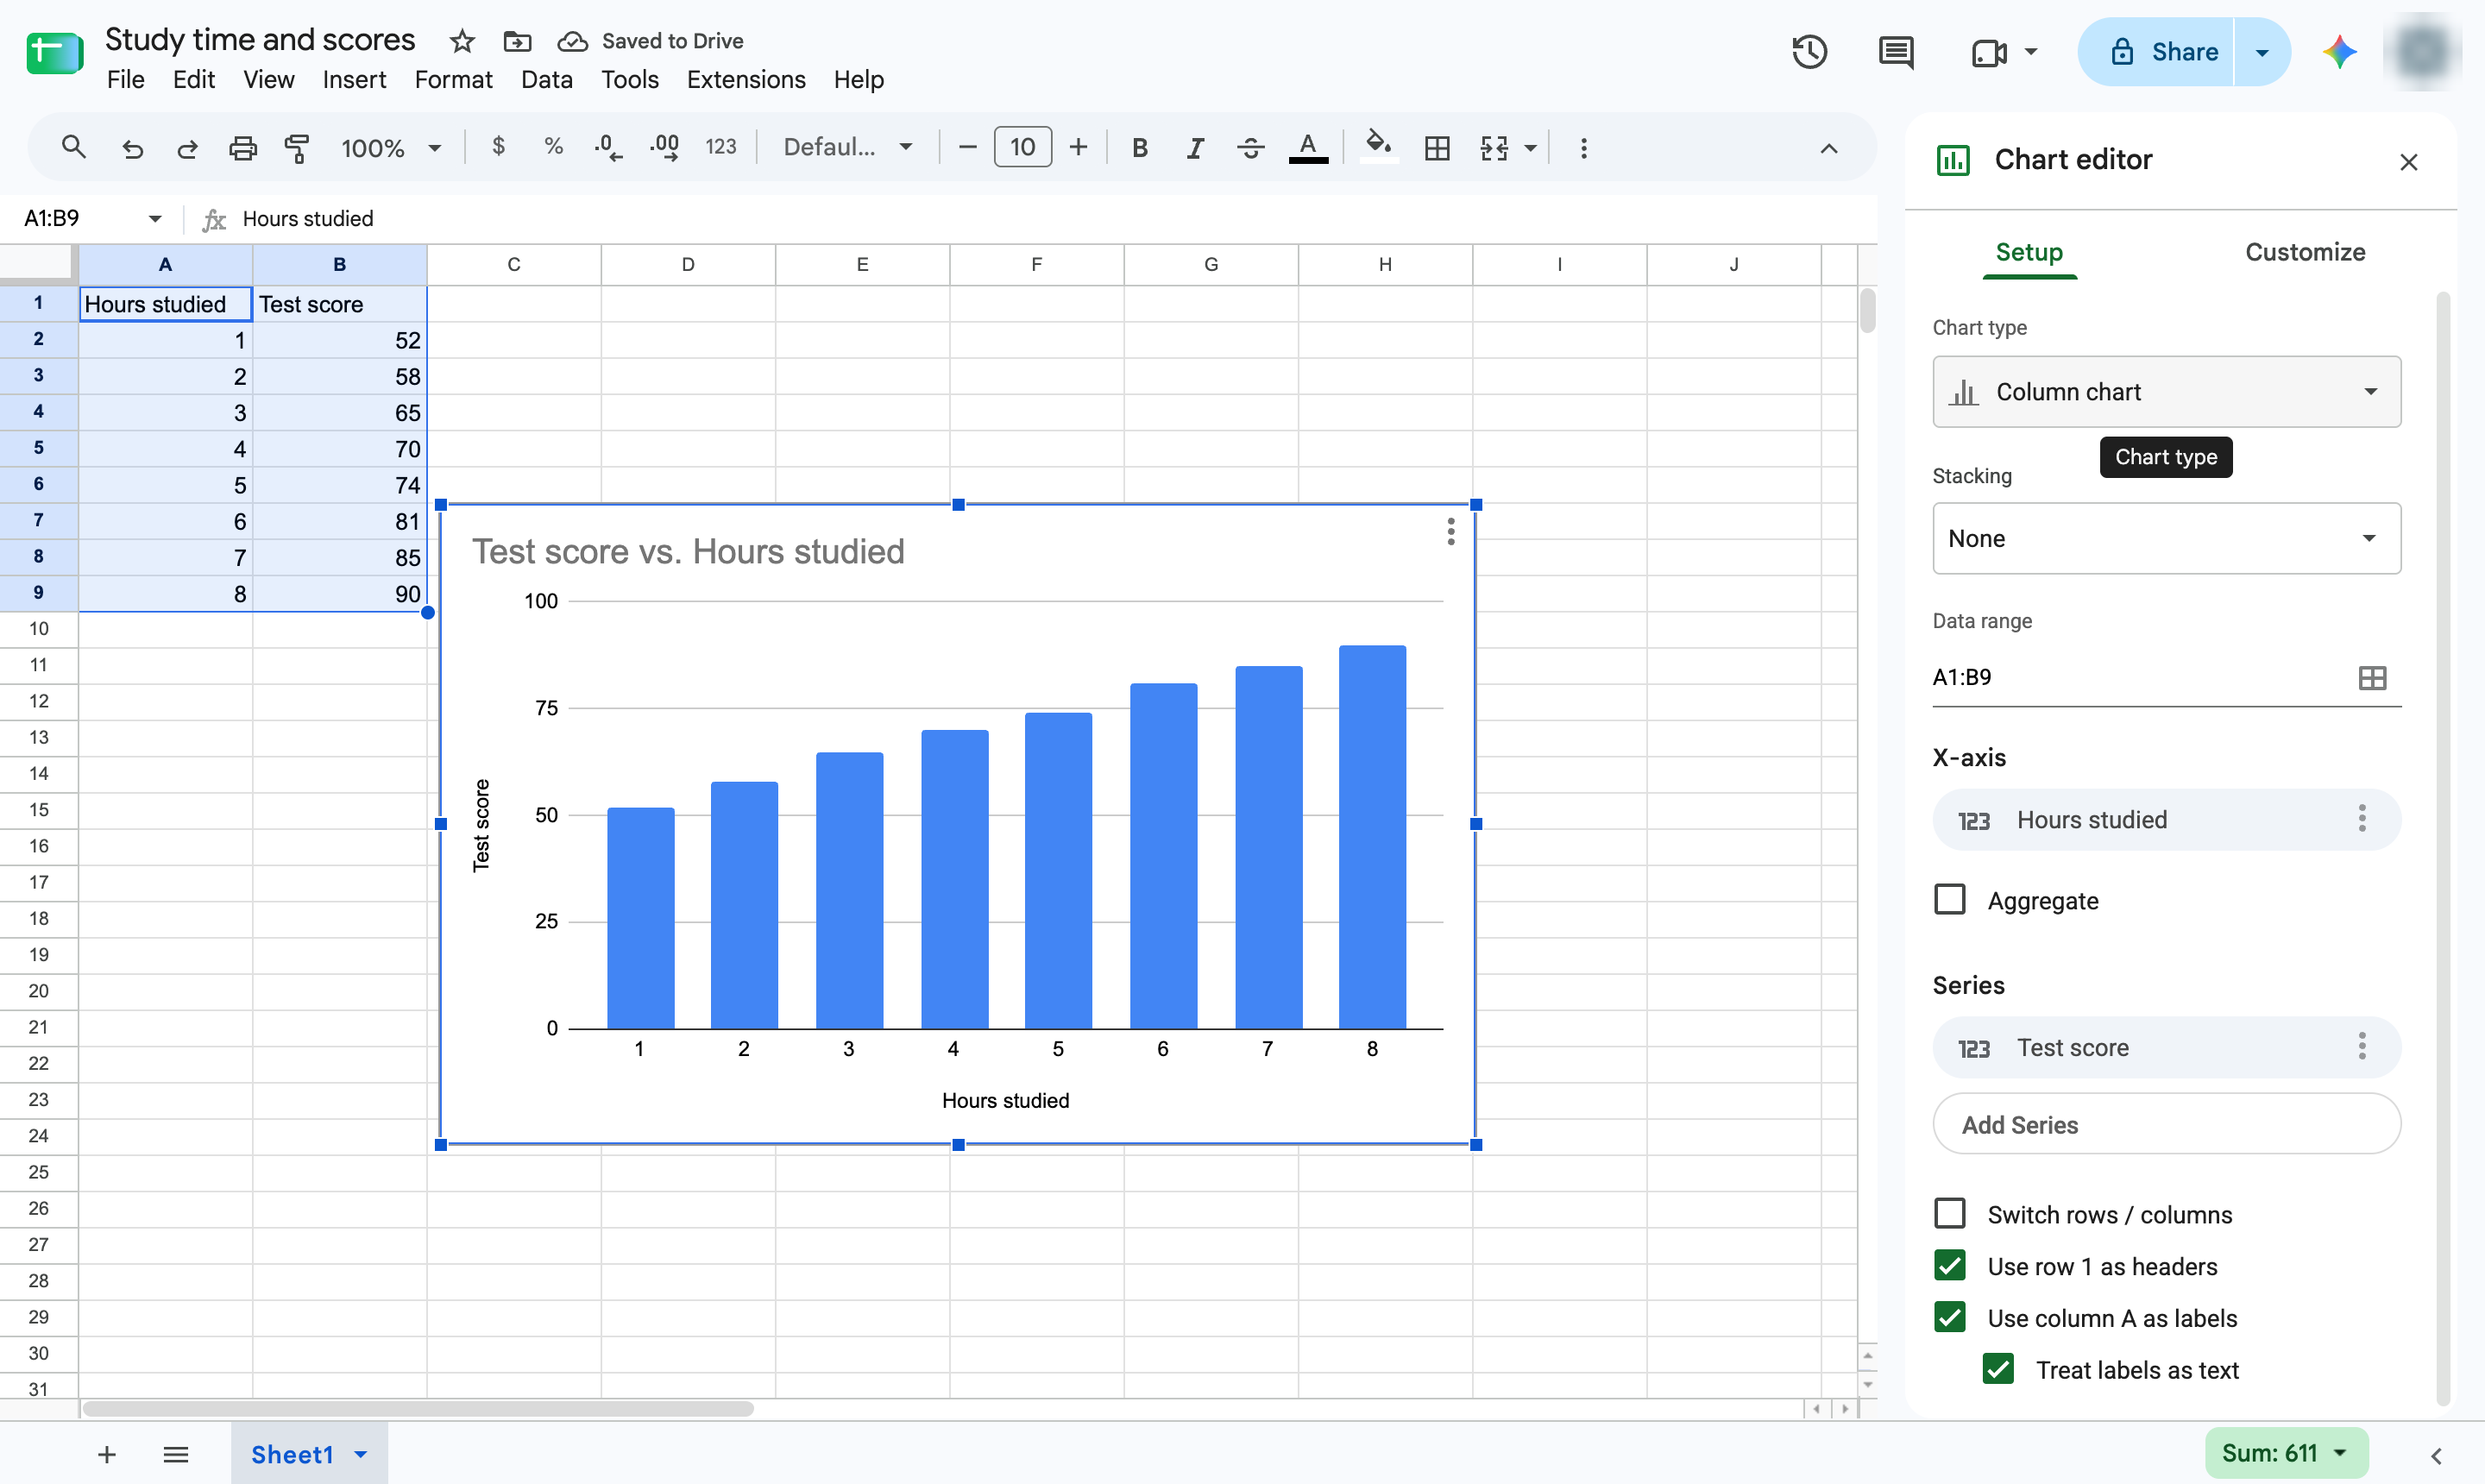Select the paint format roller icon
This screenshot has width=2485, height=1484.
pyautogui.click(x=297, y=148)
